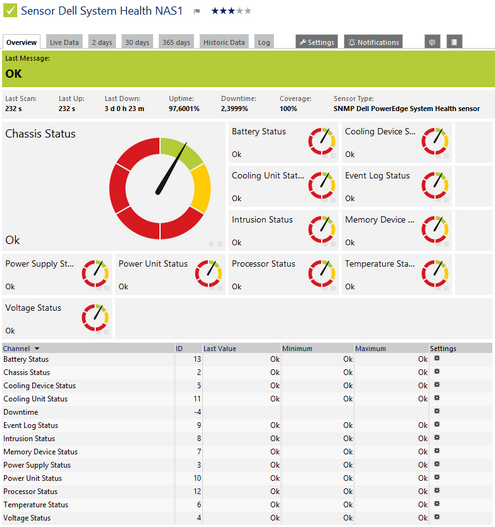Toggle the Channel column sort arrow
The height and width of the screenshot is (527, 495).
tap(37, 349)
